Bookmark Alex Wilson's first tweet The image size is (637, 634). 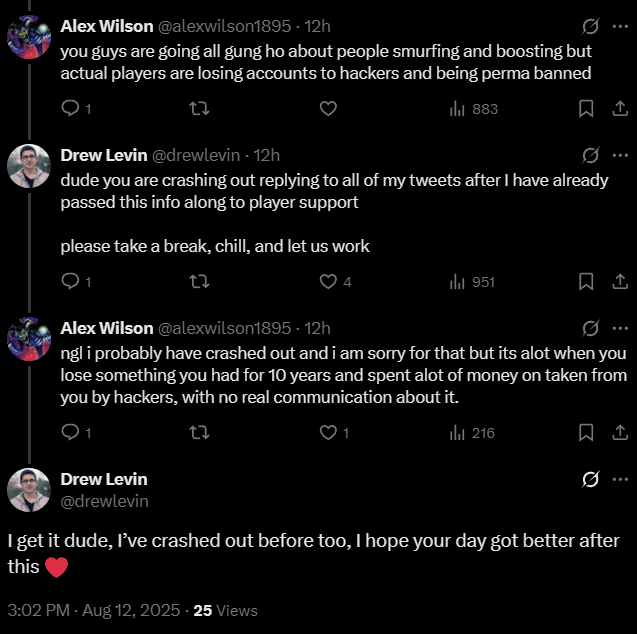[587, 109]
